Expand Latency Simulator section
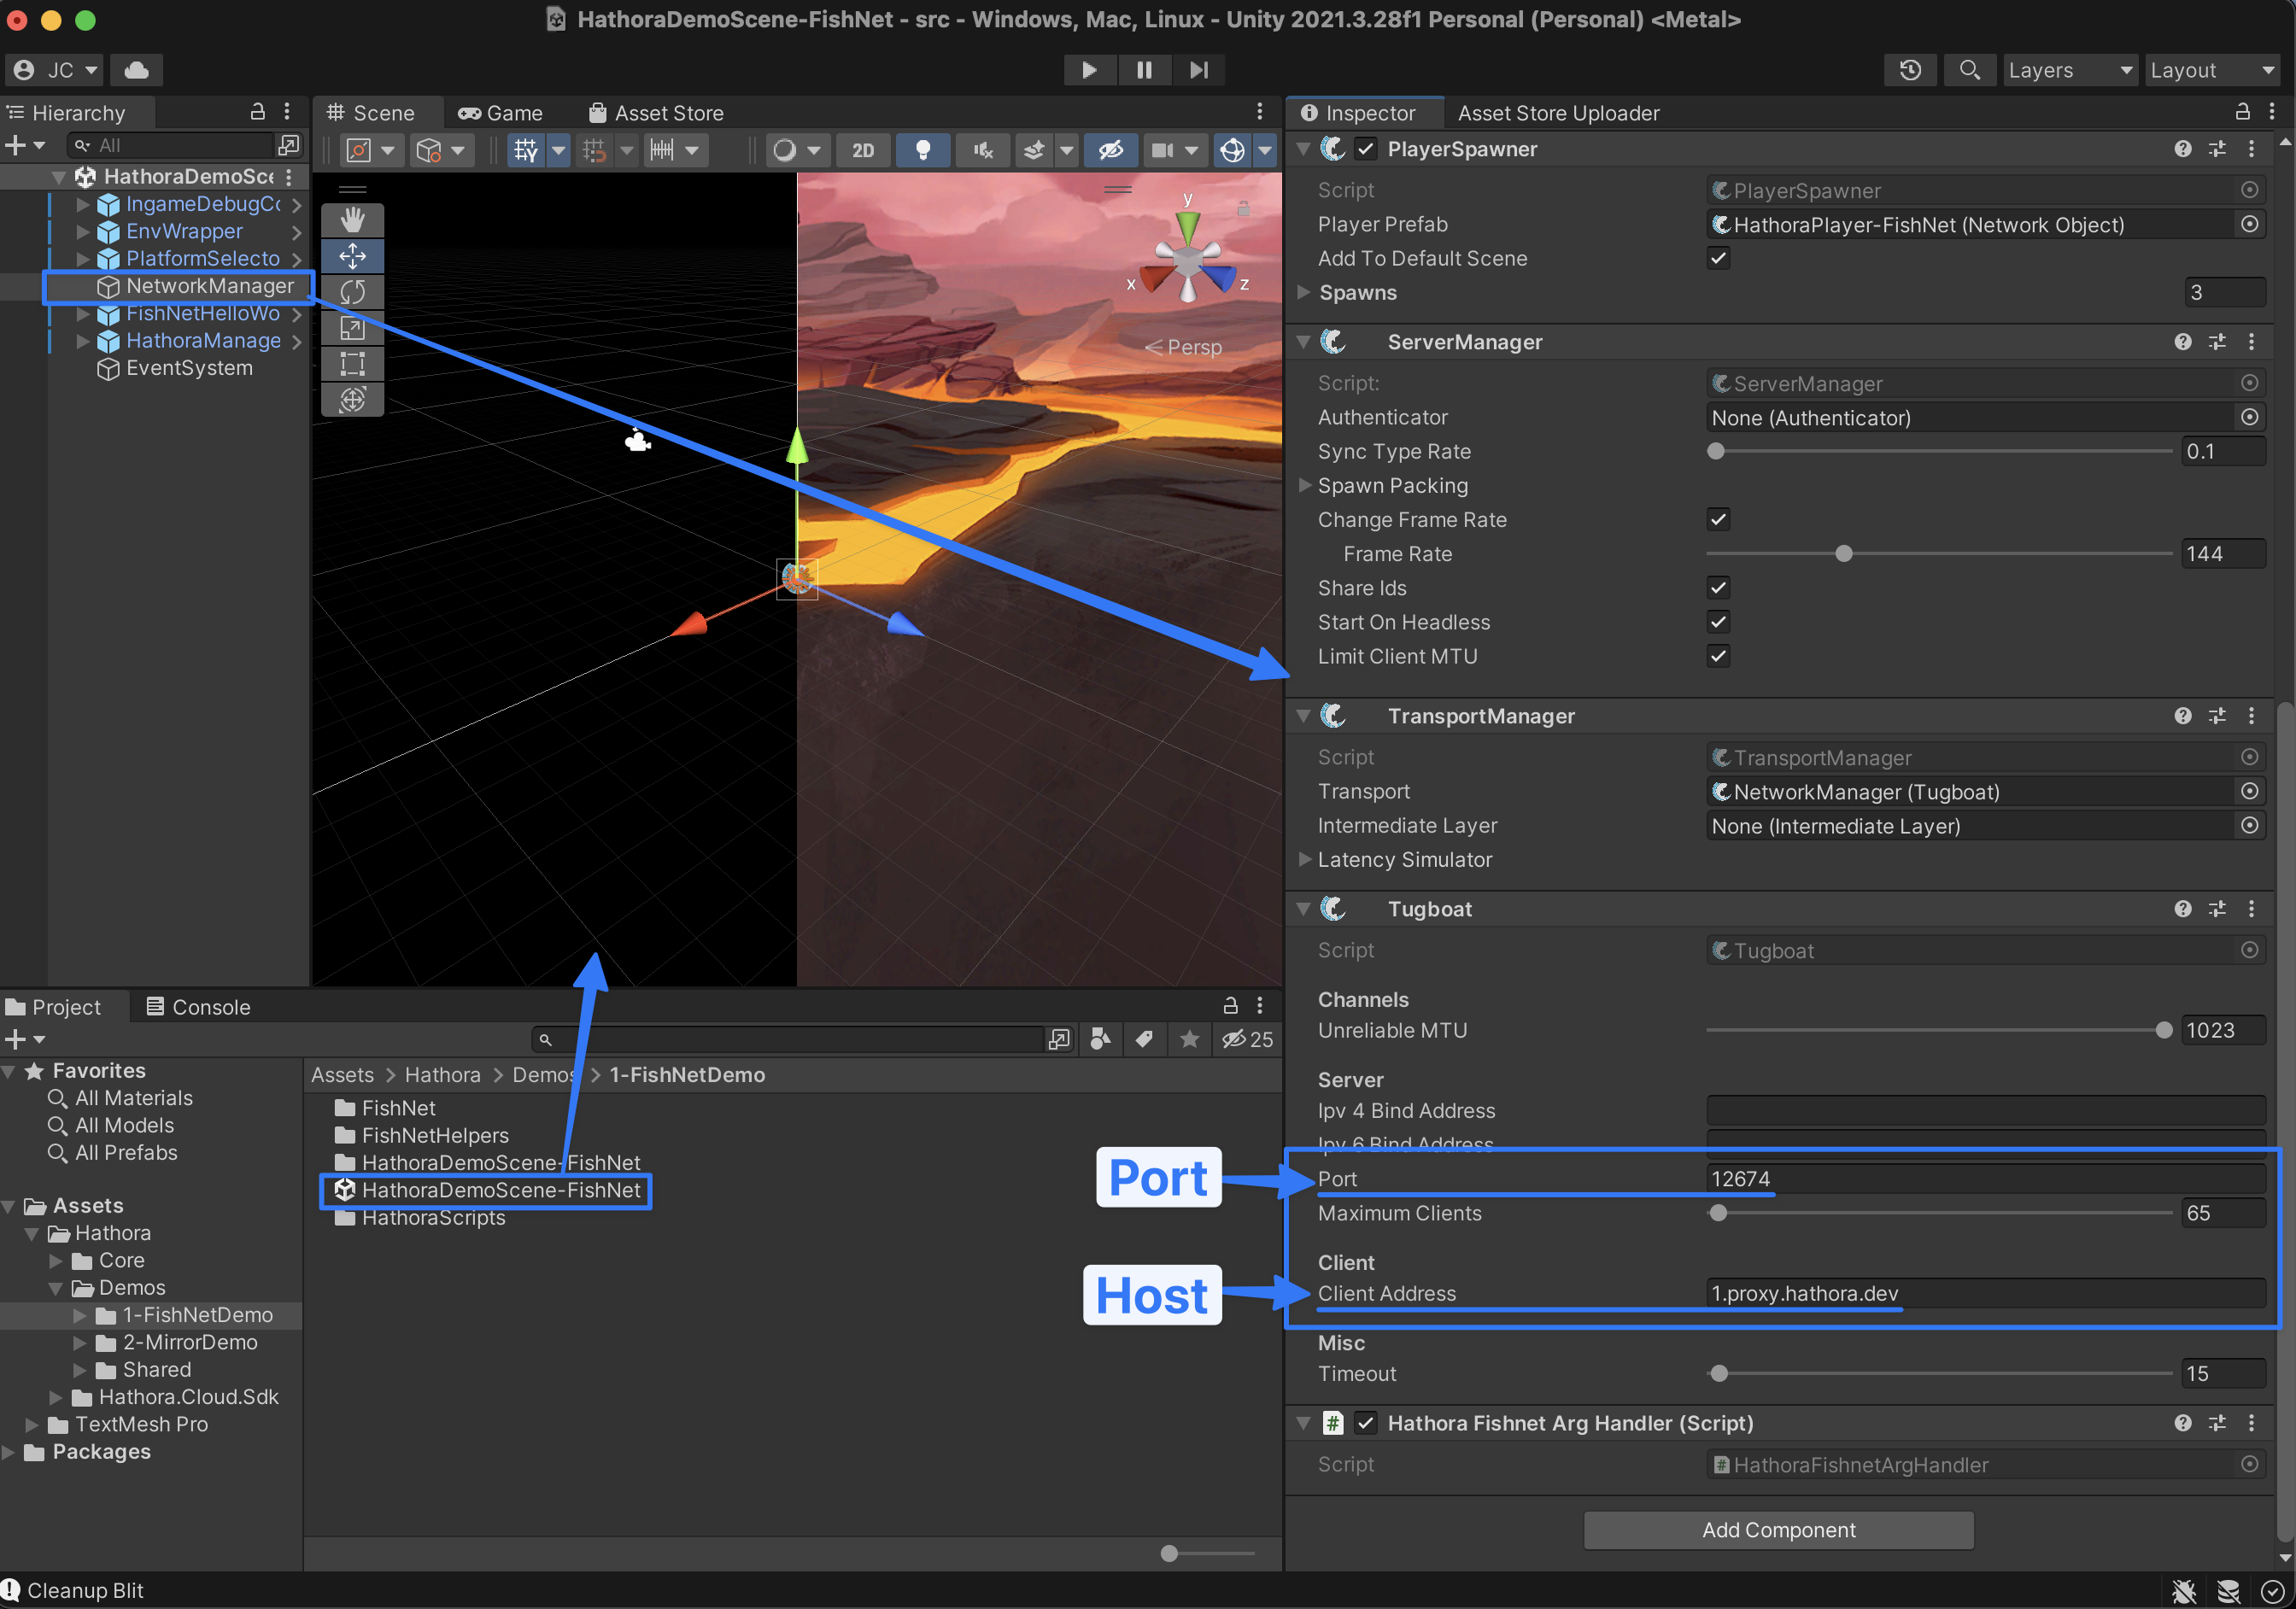The image size is (2296, 1609). point(1304,859)
